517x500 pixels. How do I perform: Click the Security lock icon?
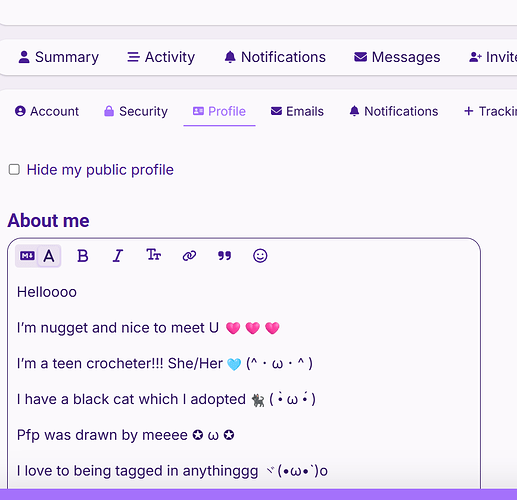click(109, 111)
